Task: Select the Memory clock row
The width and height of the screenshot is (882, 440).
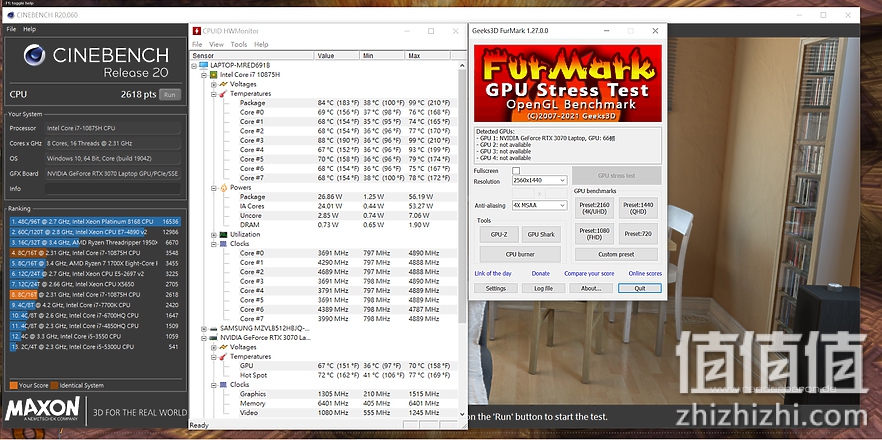Action: click(323, 403)
